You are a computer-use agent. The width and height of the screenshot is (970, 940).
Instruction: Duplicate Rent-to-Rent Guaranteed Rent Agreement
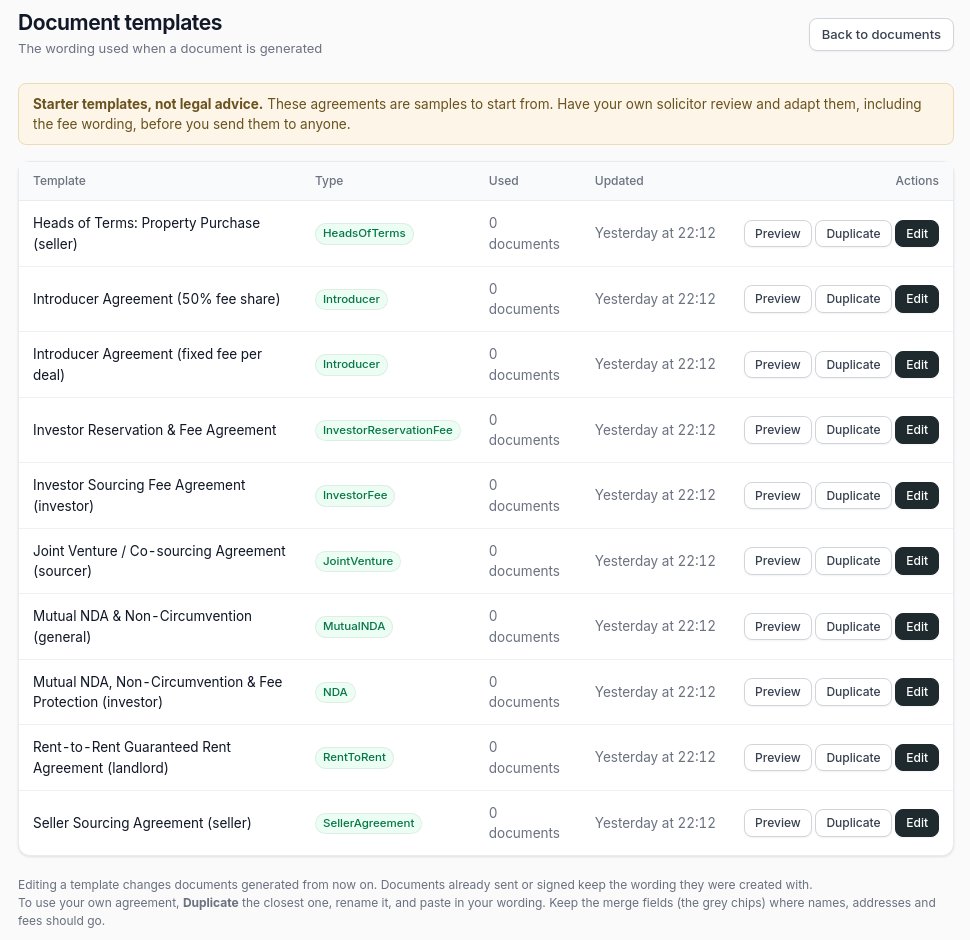tap(853, 758)
